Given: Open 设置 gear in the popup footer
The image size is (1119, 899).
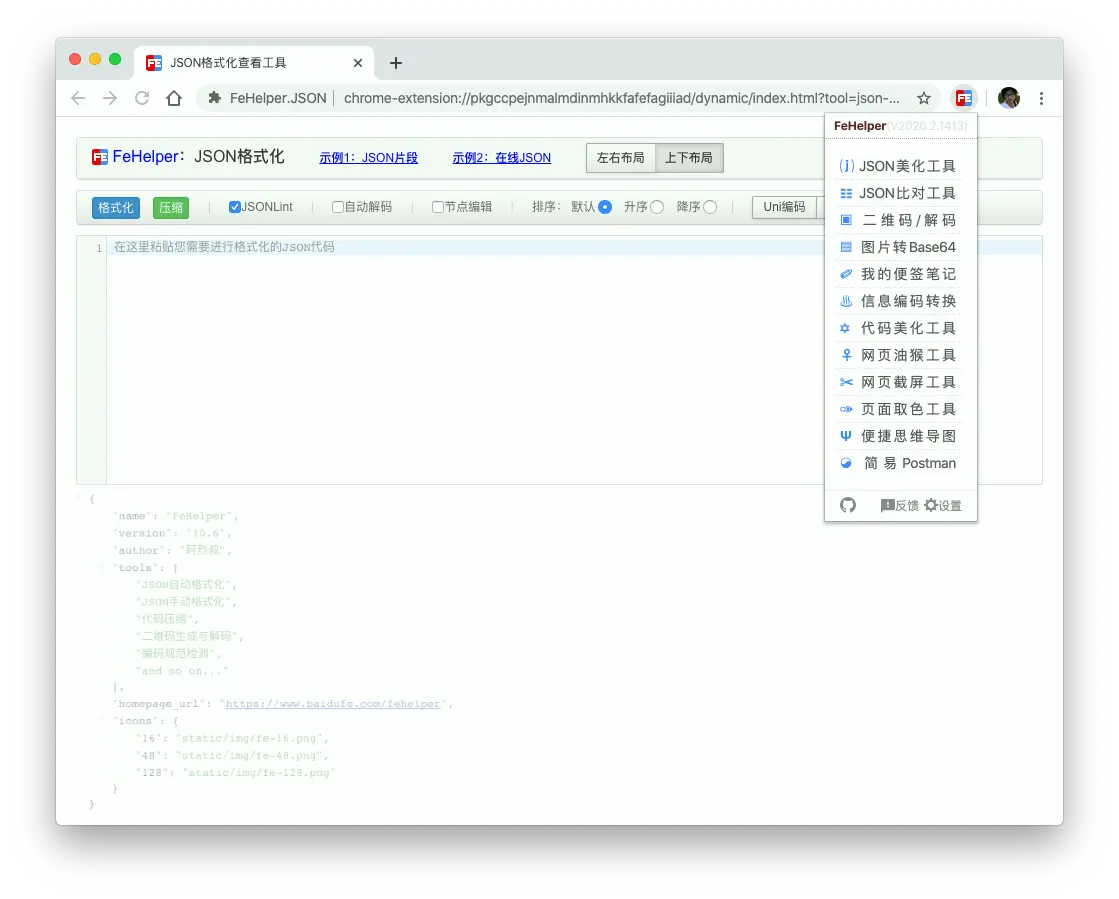Looking at the screenshot, I should [931, 505].
